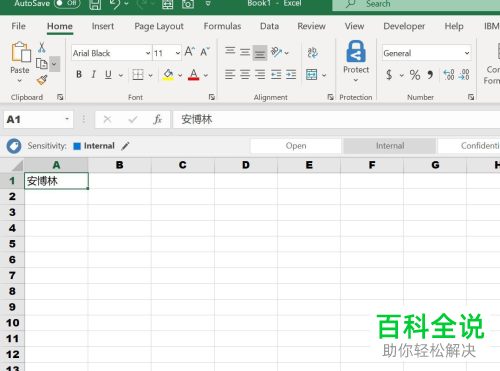Open the Arial Black font name dropdown
Viewport: 500px width, 371px height.
(x=148, y=53)
